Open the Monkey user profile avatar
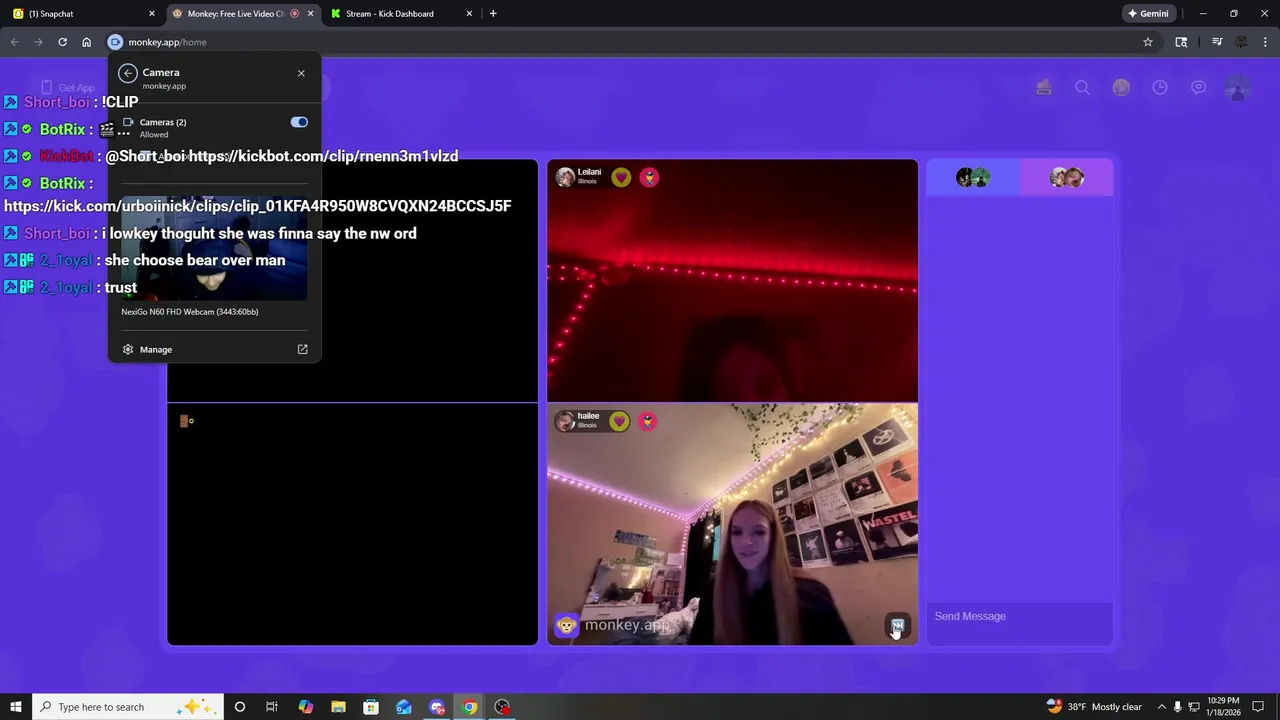The width and height of the screenshot is (1280, 720). (1238, 88)
